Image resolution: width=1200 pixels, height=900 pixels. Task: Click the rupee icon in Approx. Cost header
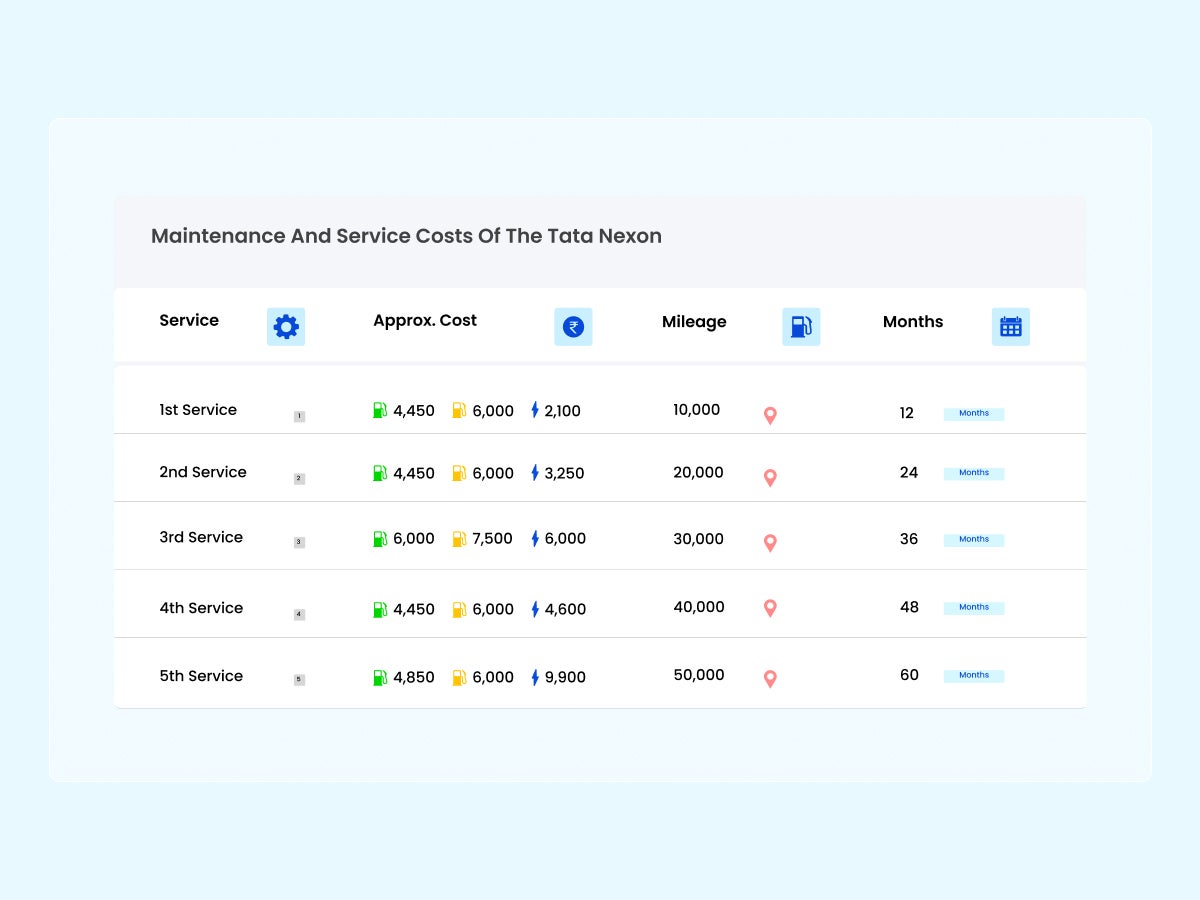pyautogui.click(x=573, y=327)
